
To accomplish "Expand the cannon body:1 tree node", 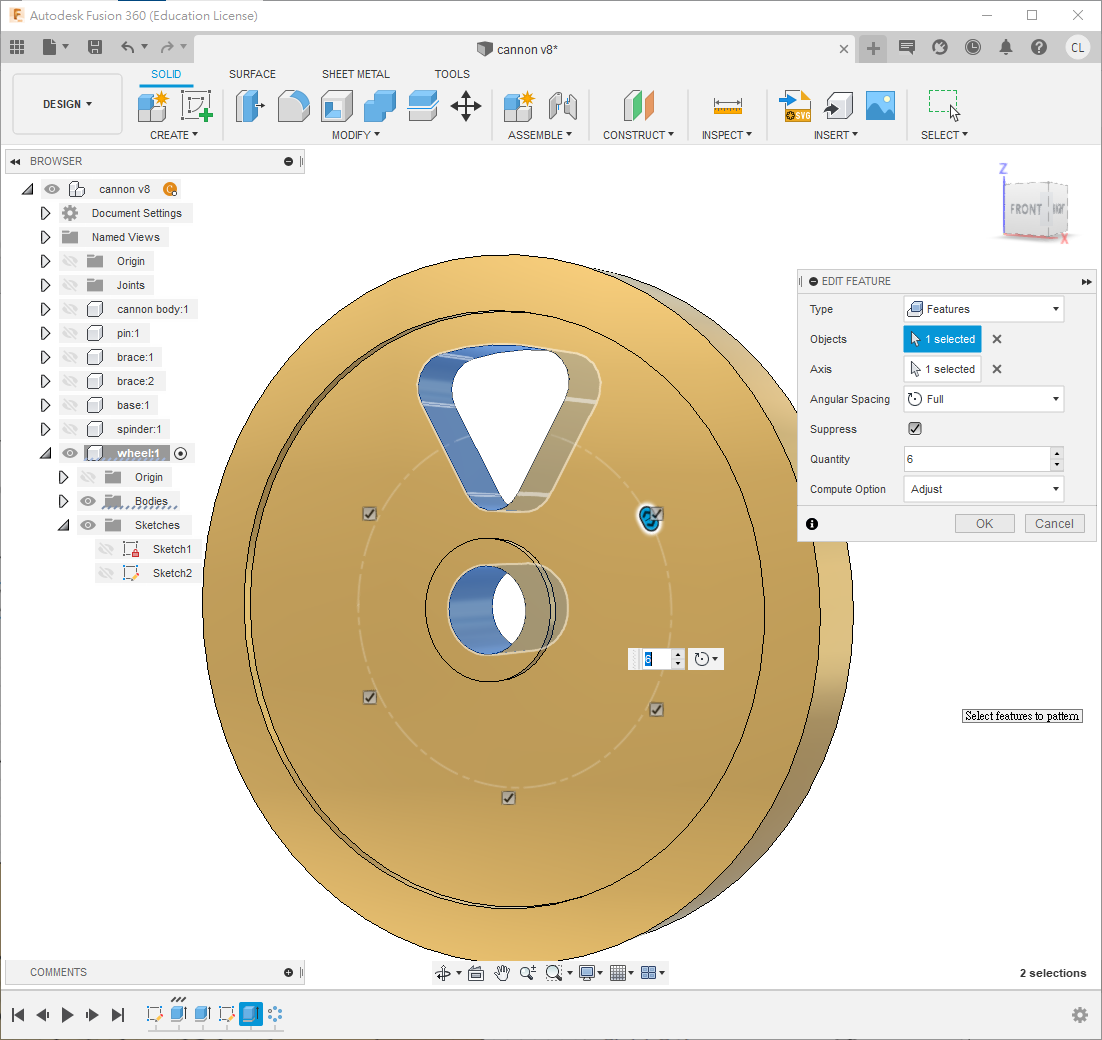I will click(x=45, y=309).
